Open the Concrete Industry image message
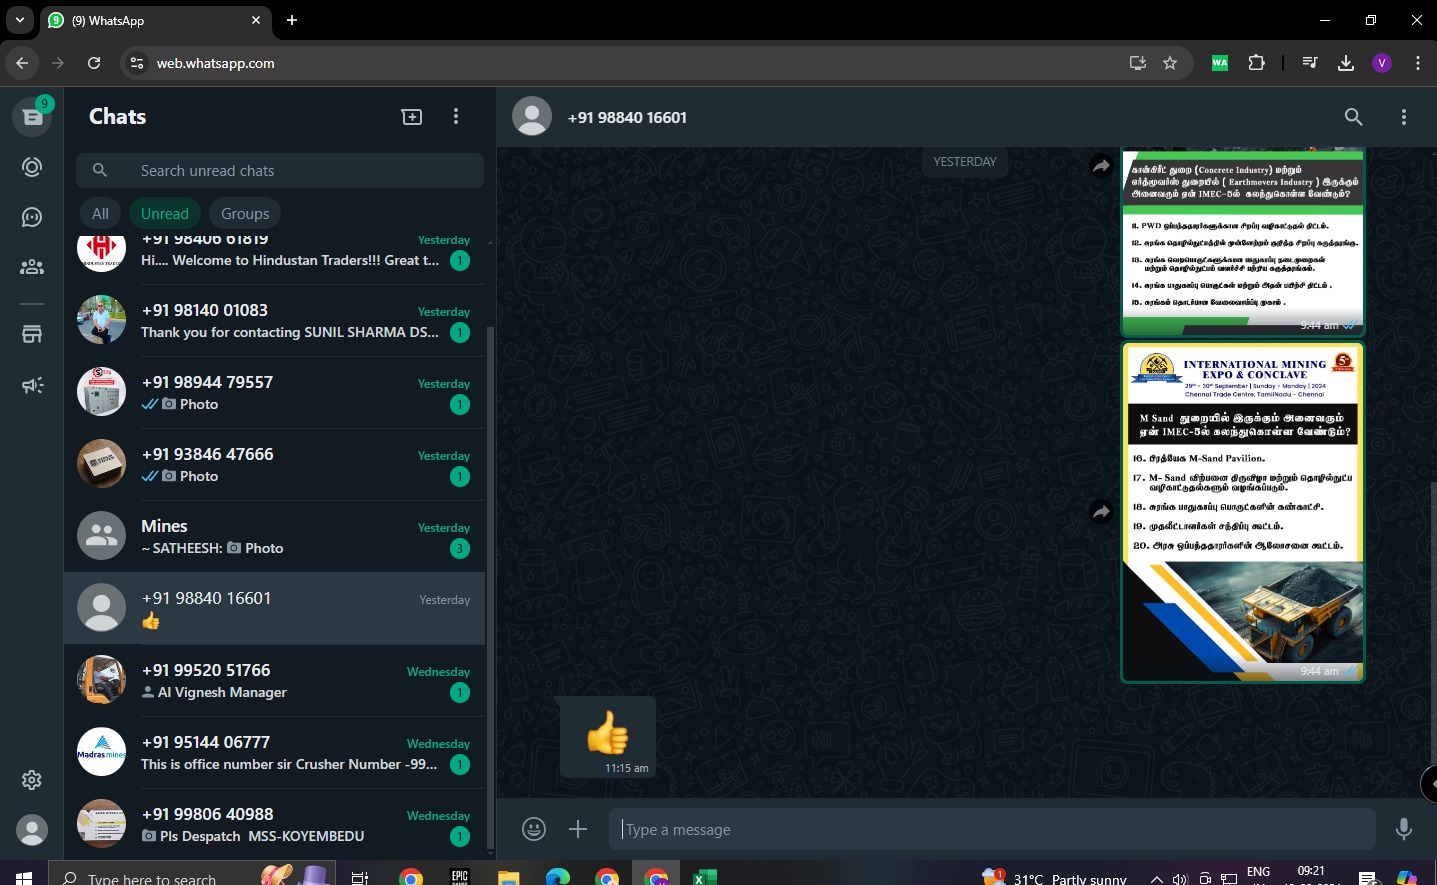Image resolution: width=1437 pixels, height=885 pixels. [1243, 242]
